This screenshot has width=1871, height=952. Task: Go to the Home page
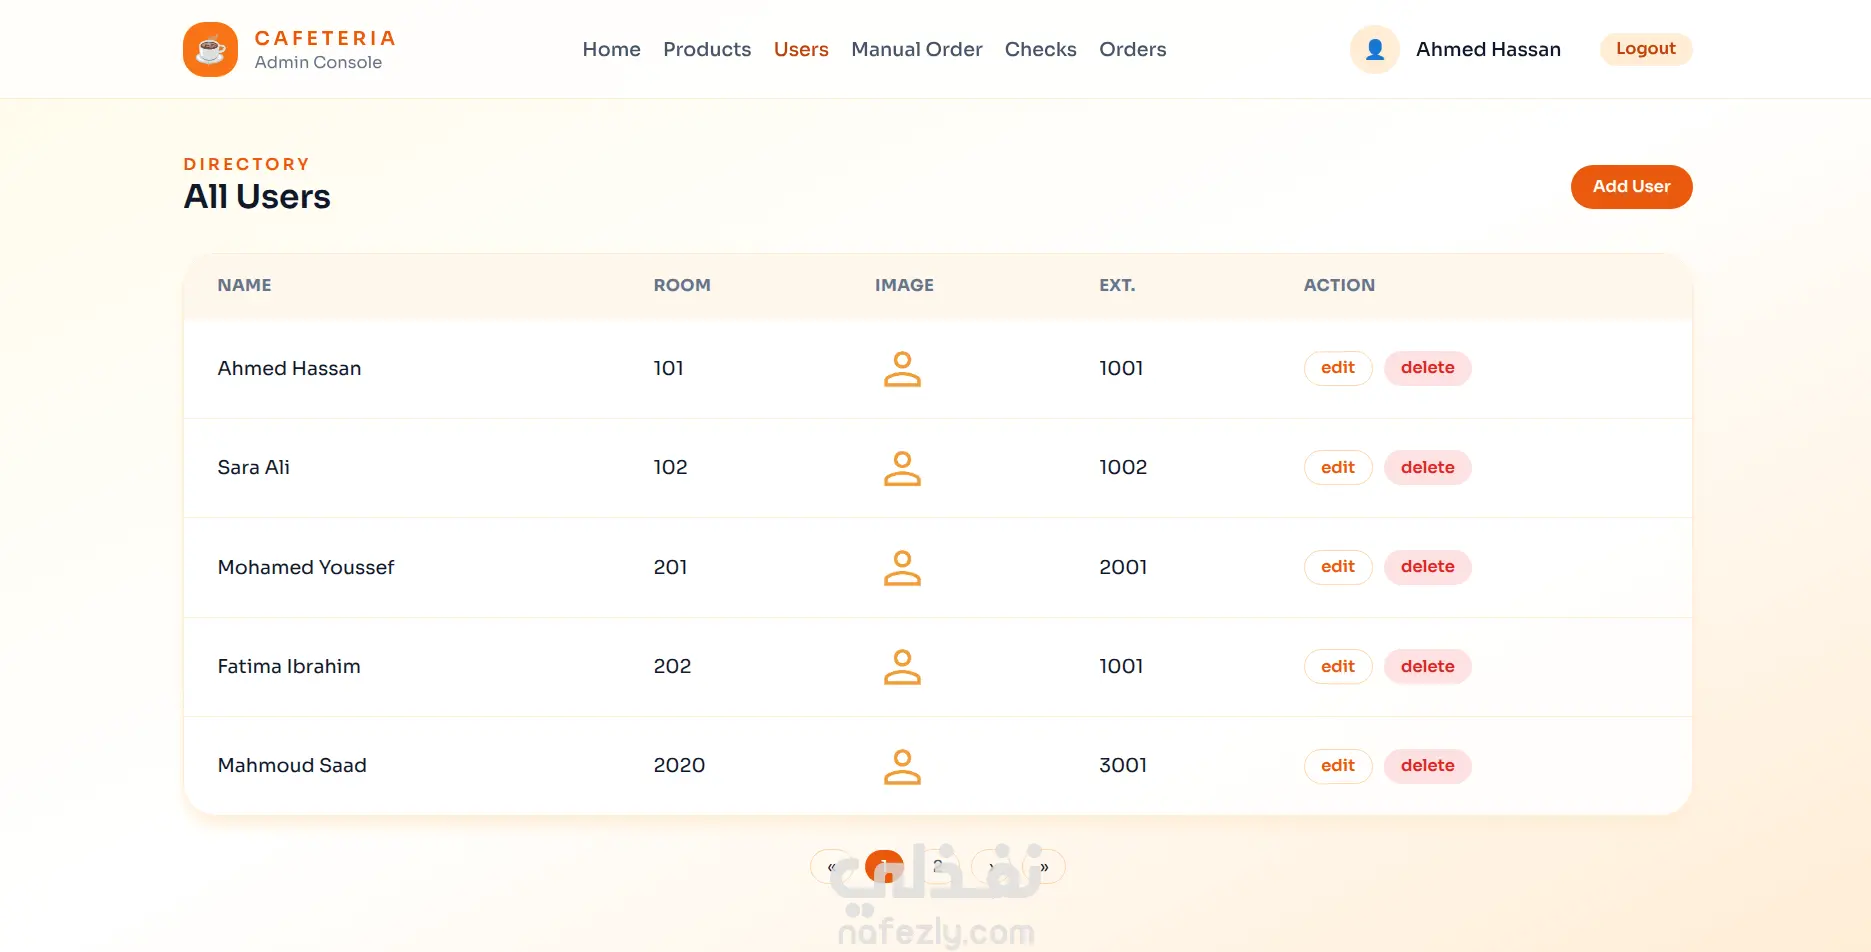612,49
